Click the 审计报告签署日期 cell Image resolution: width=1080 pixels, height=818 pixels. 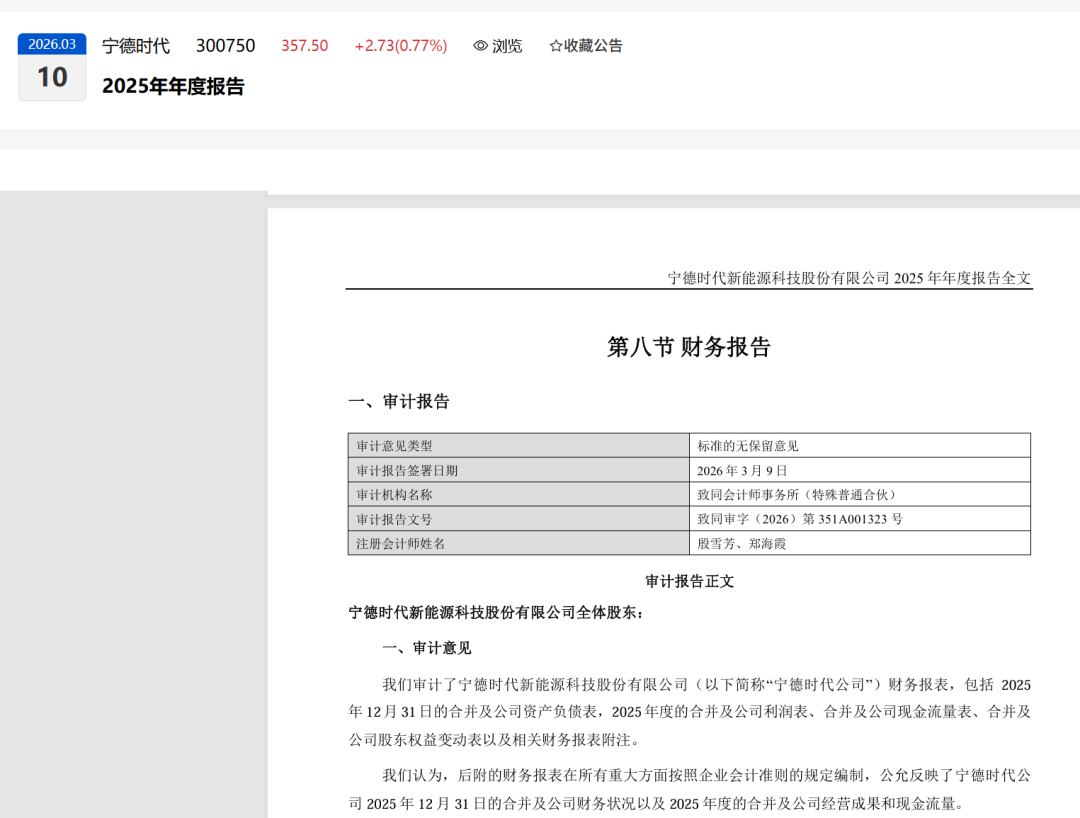(x=519, y=470)
